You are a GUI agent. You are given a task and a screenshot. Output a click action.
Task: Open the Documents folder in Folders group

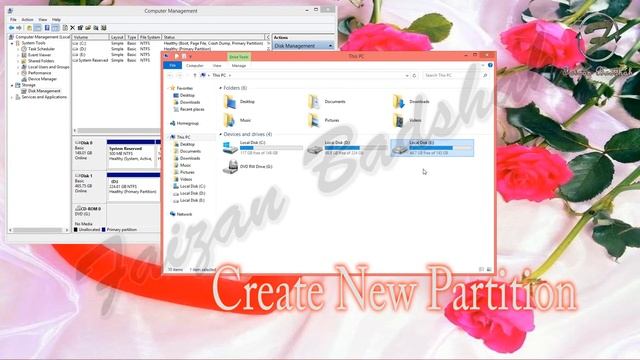[x=327, y=102]
